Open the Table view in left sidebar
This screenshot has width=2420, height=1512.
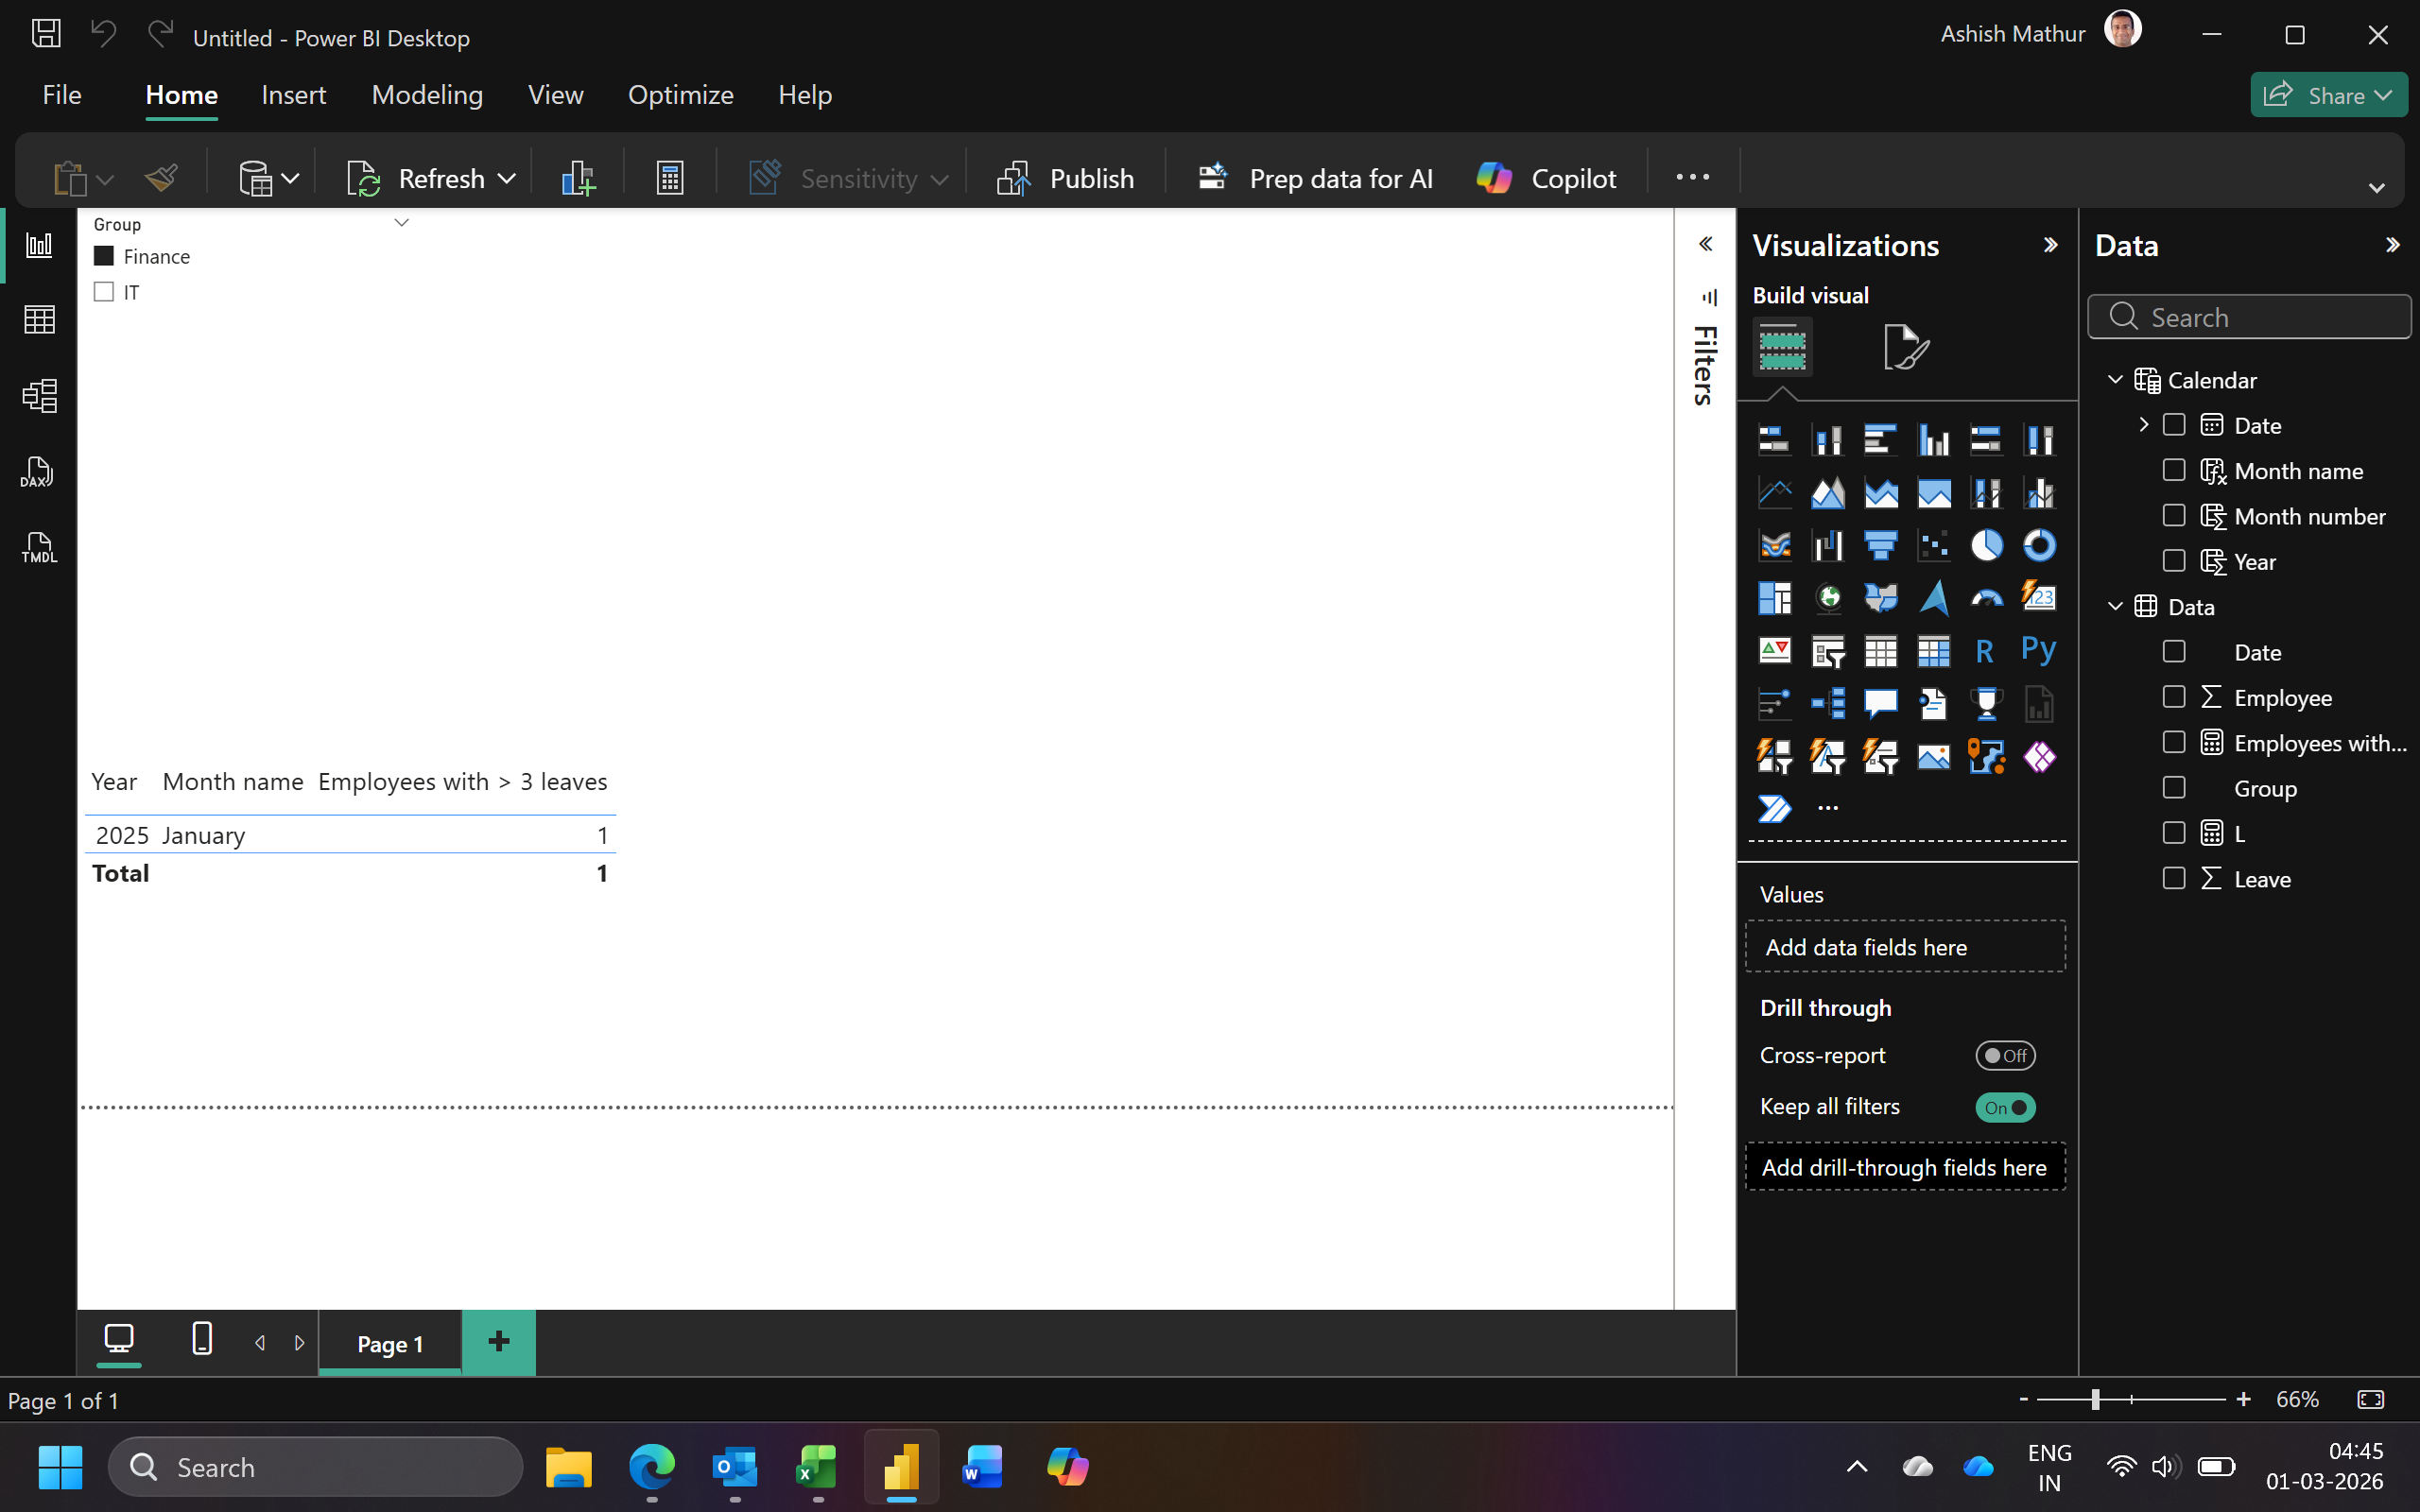pyautogui.click(x=39, y=320)
